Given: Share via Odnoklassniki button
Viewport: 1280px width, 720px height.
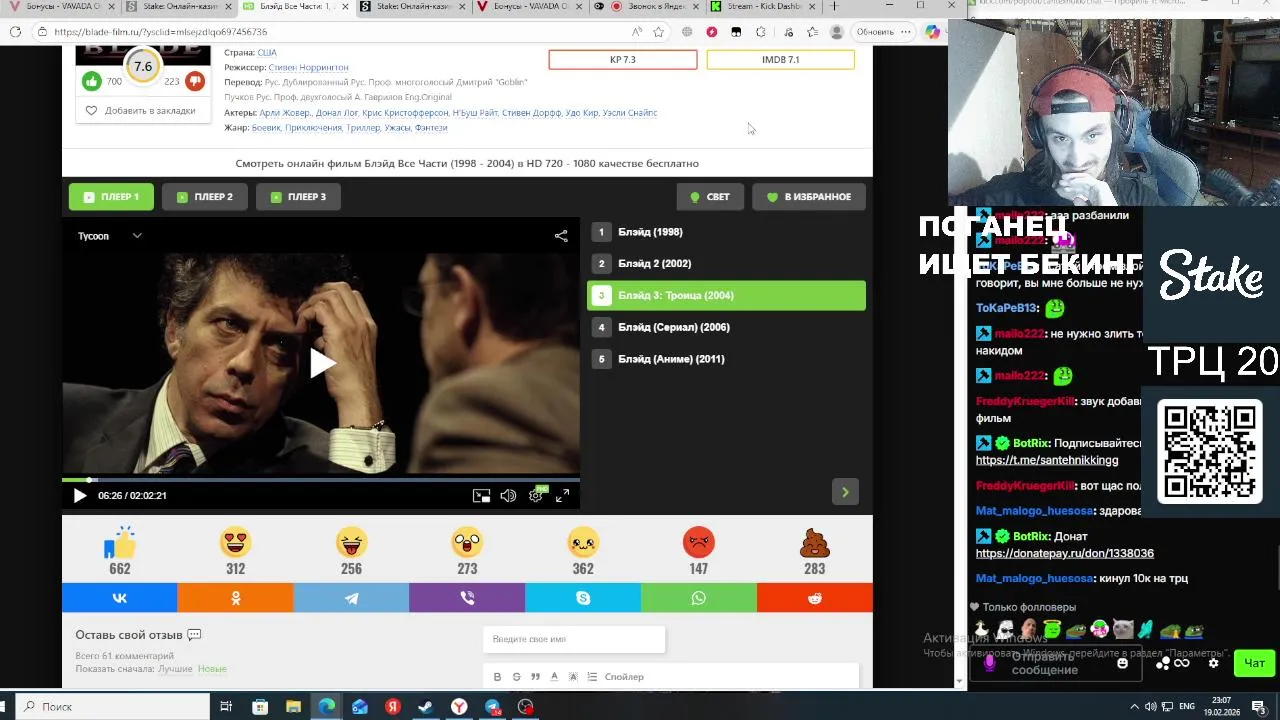Looking at the screenshot, I should click(x=236, y=598).
